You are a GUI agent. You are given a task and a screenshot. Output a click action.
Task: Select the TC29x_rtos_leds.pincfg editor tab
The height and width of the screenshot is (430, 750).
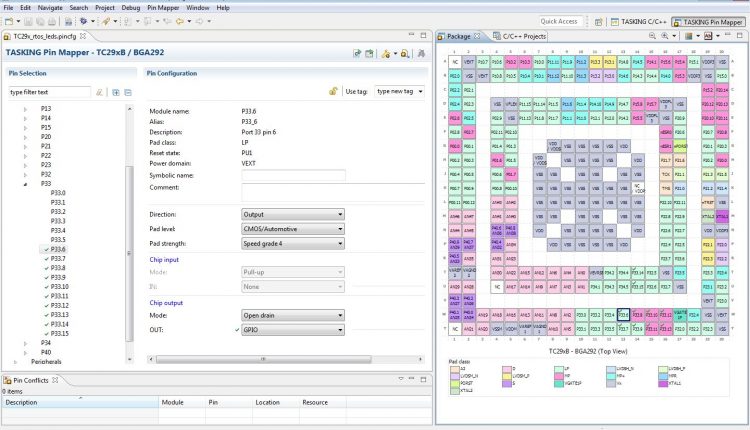click(x=44, y=36)
